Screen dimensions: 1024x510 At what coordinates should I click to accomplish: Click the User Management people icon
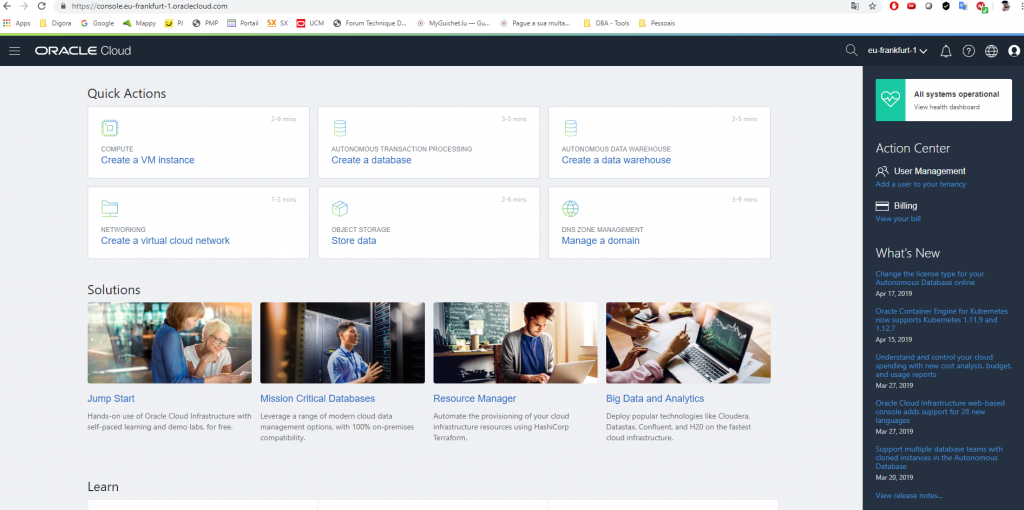pos(882,171)
